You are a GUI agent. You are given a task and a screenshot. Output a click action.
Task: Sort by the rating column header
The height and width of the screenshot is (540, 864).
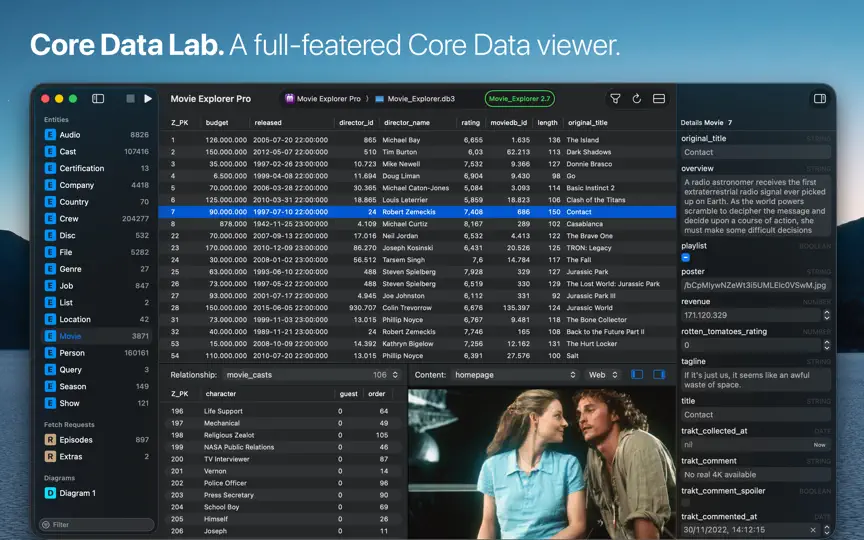pyautogui.click(x=471, y=123)
